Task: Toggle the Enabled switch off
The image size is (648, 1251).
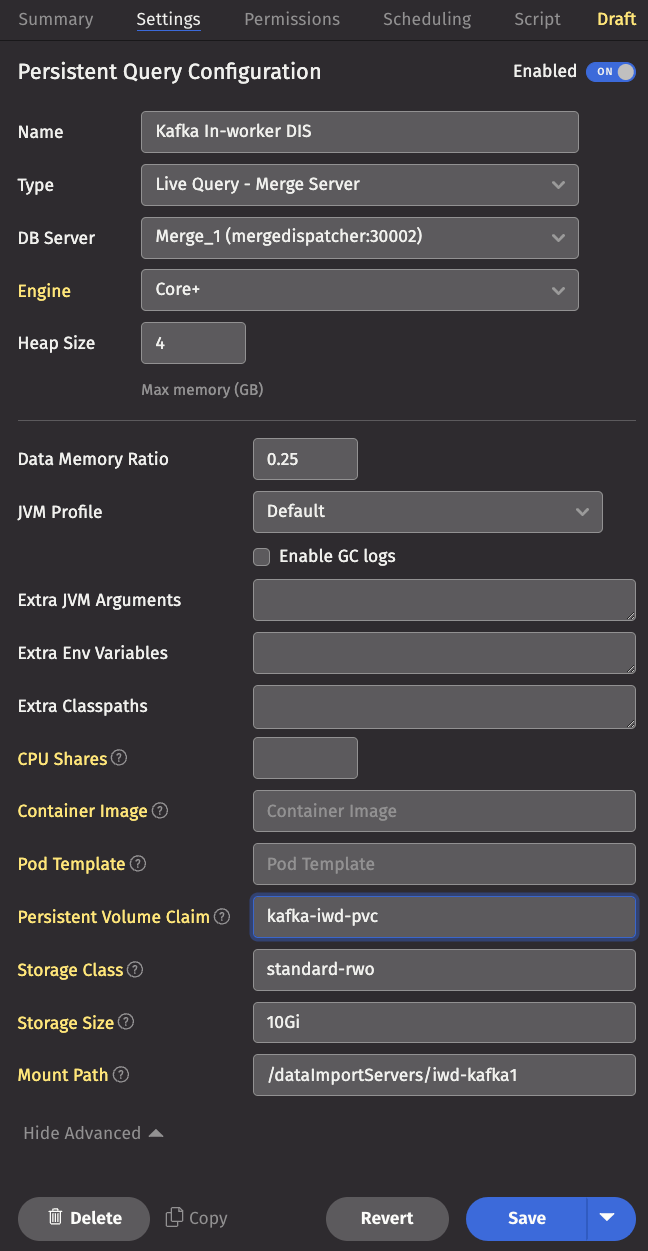Action: tap(610, 72)
